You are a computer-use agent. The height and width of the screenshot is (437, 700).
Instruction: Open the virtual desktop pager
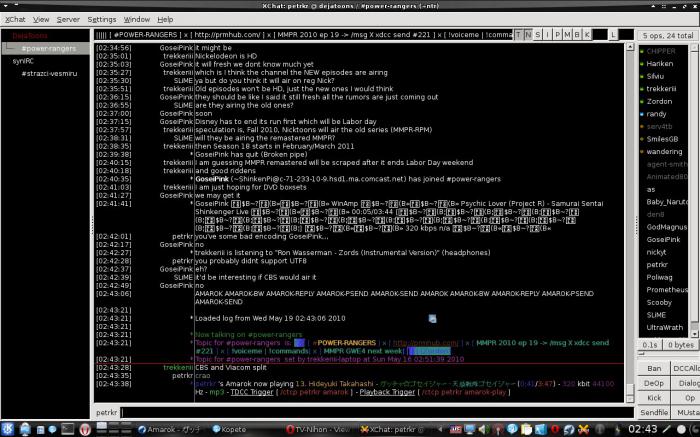[114, 429]
